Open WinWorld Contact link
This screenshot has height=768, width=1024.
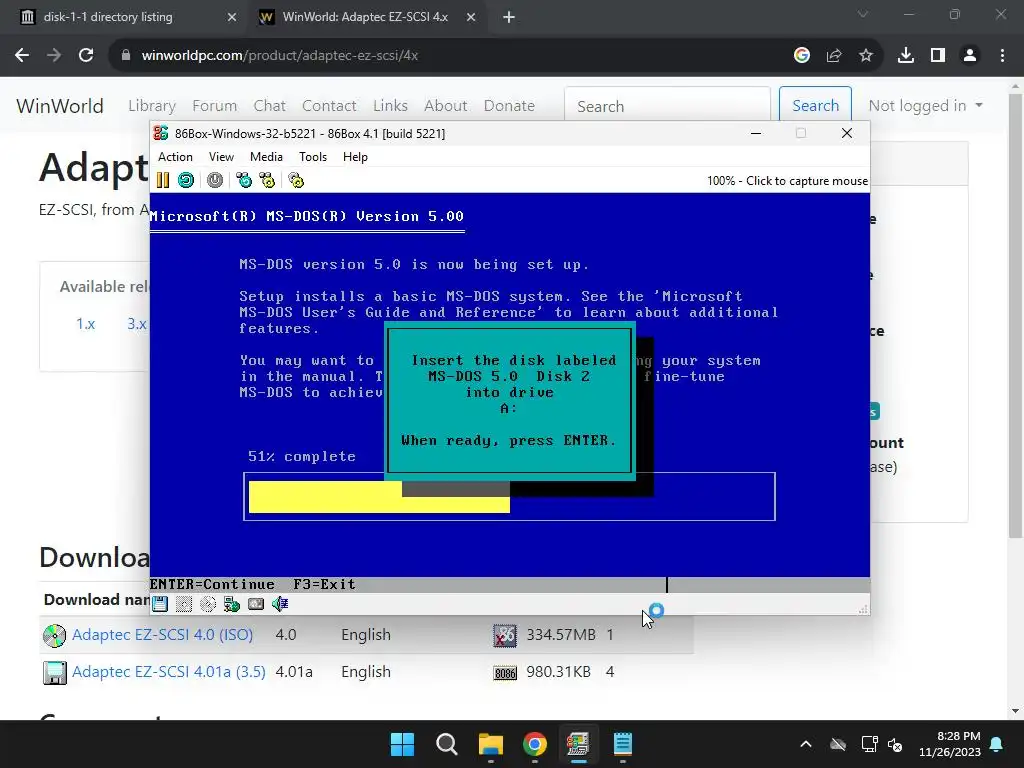tap(329, 106)
